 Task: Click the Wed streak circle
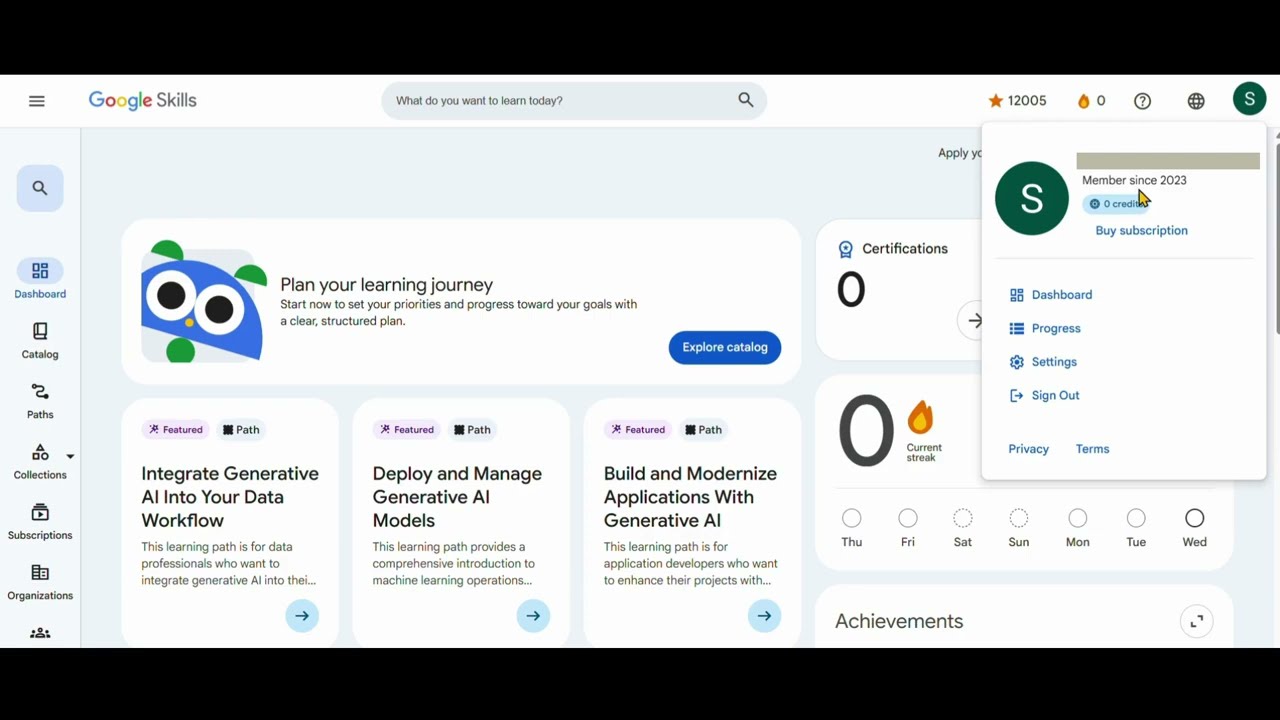[x=1195, y=518]
